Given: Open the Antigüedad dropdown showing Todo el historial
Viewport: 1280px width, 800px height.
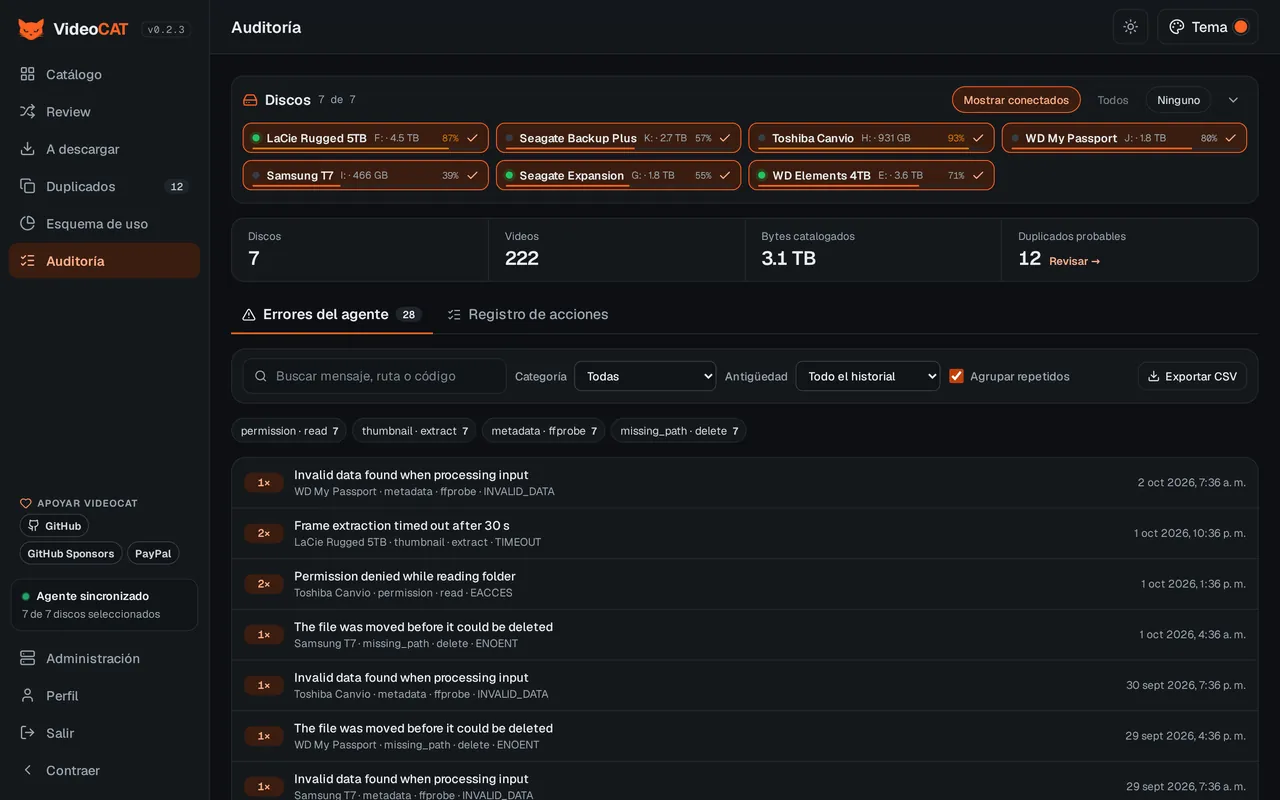Looking at the screenshot, I should coord(868,376).
